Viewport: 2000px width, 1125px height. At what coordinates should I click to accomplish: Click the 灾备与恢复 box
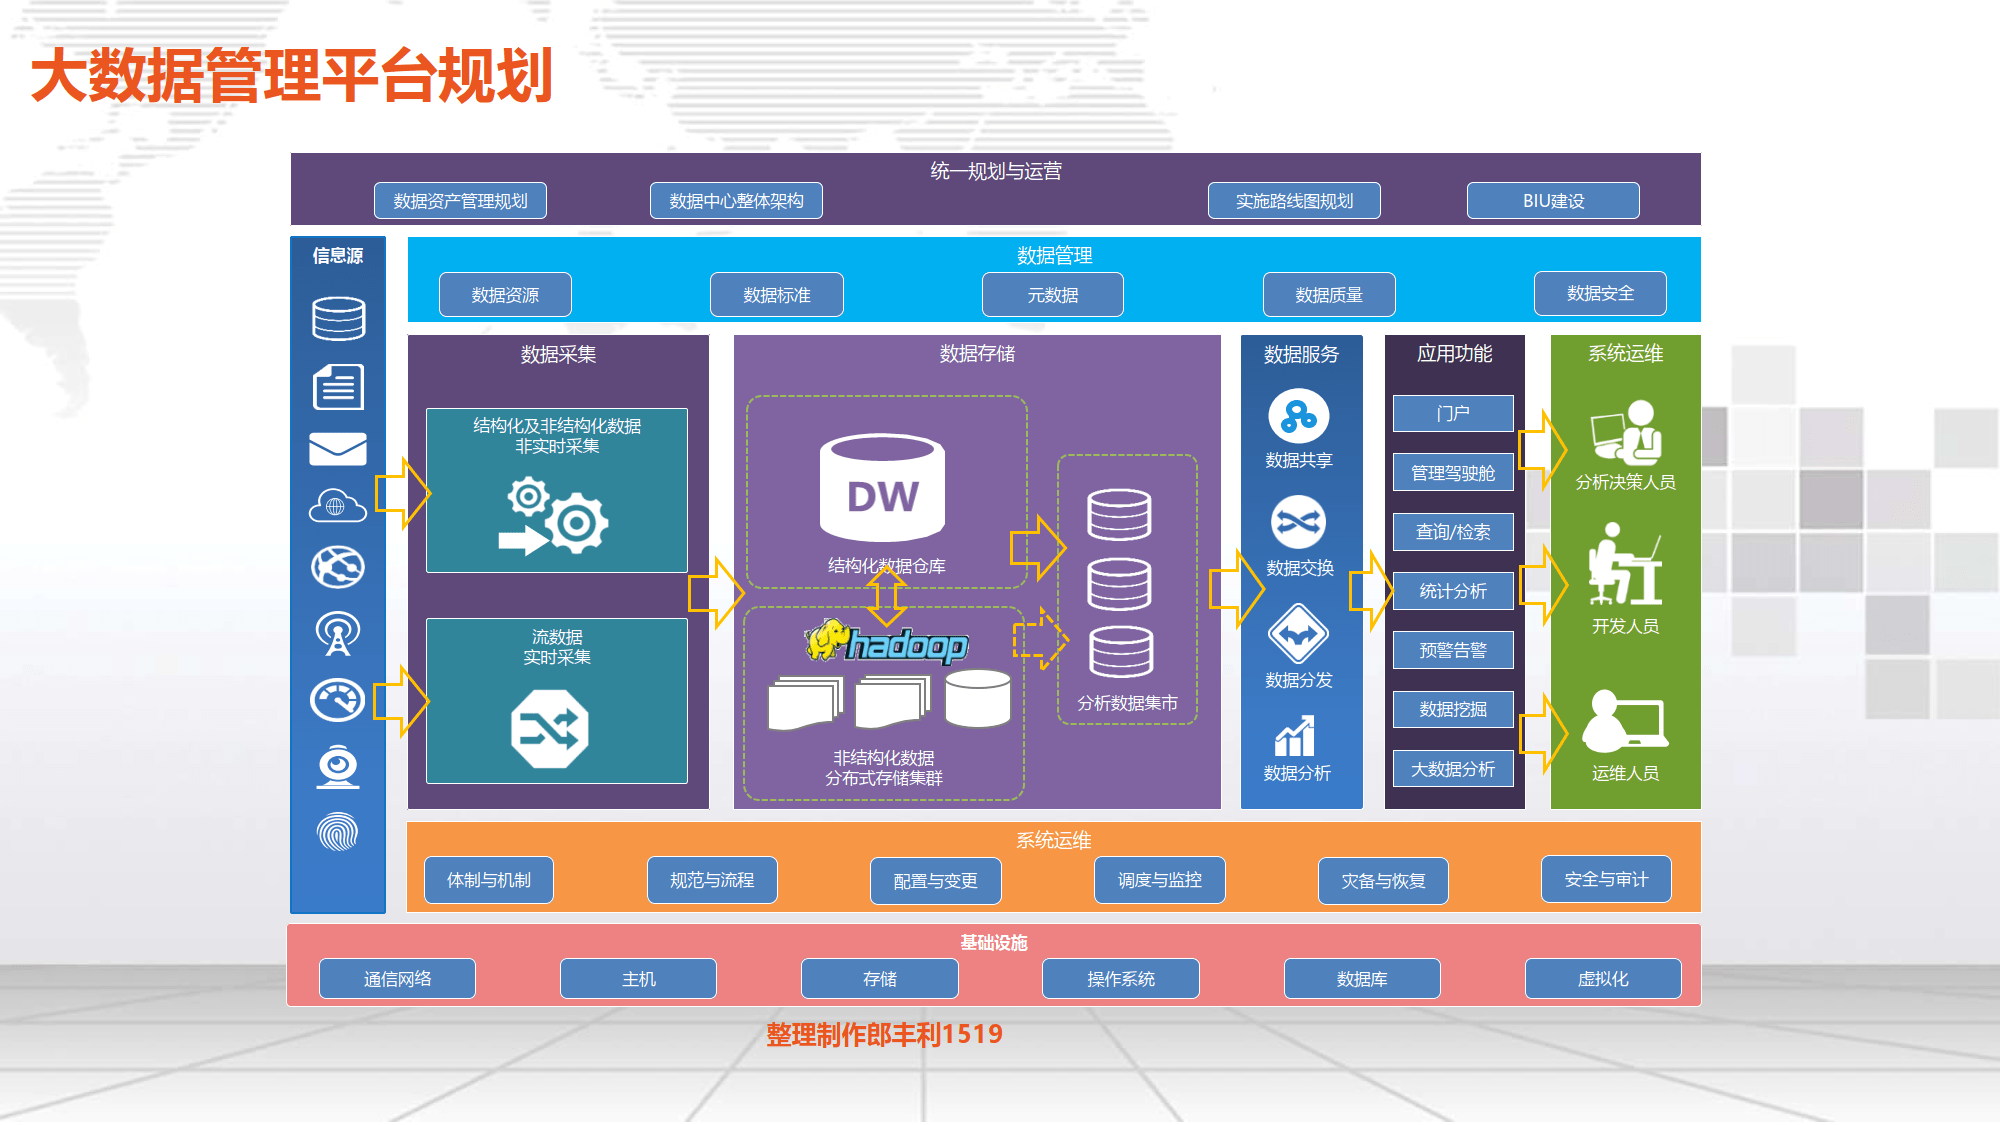[1383, 881]
